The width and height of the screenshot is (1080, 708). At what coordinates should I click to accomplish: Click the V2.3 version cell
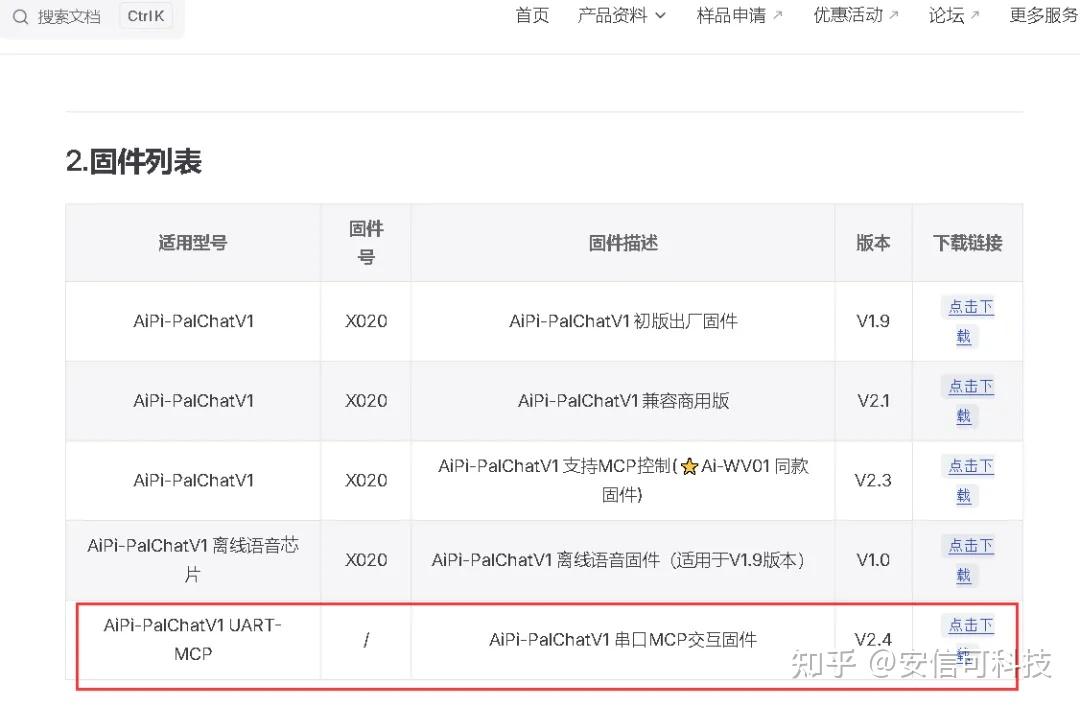873,480
